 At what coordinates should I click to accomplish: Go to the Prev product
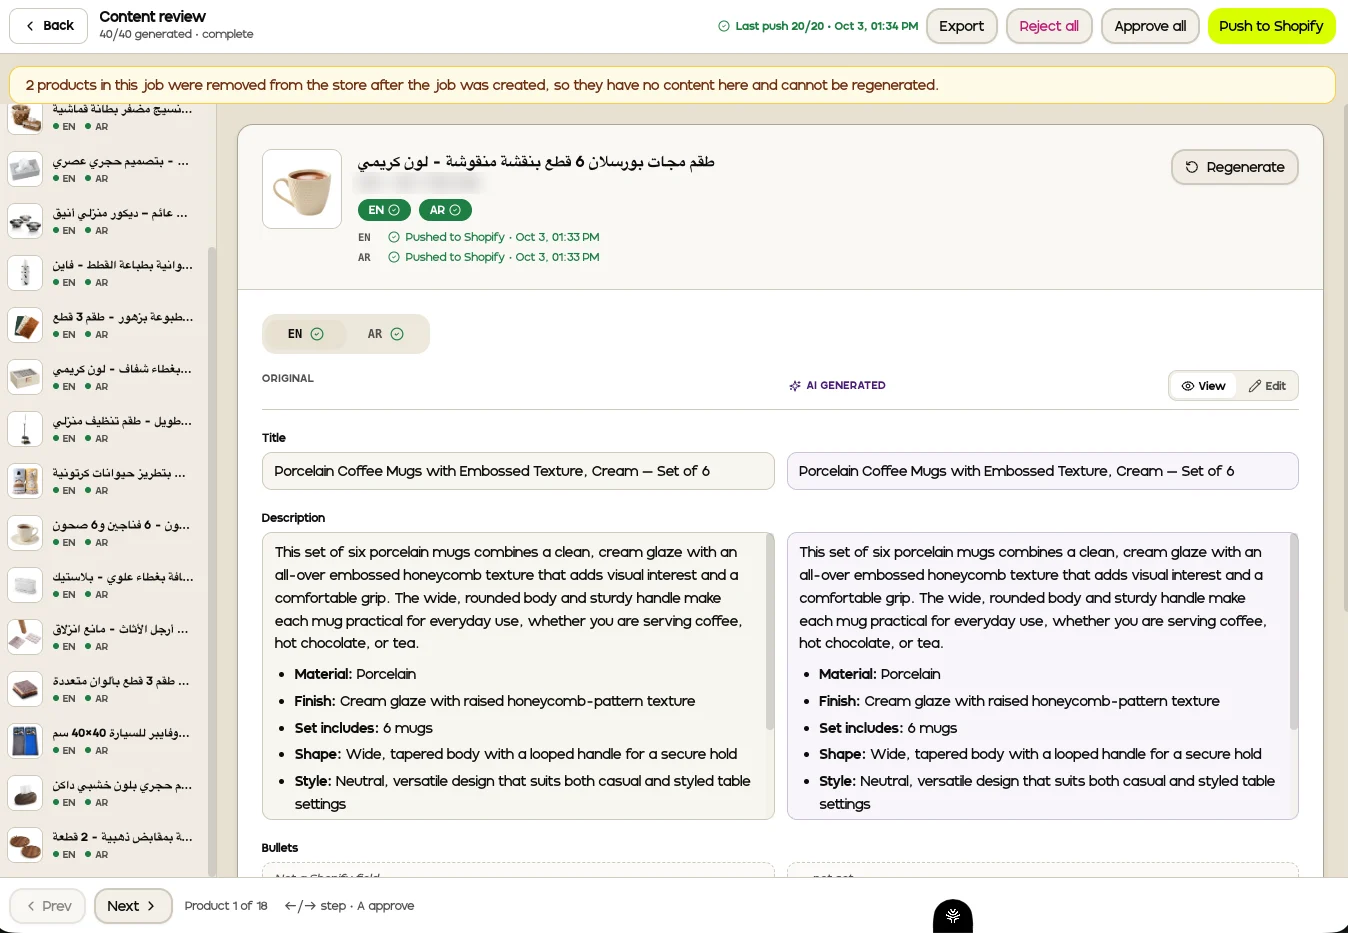[48, 906]
